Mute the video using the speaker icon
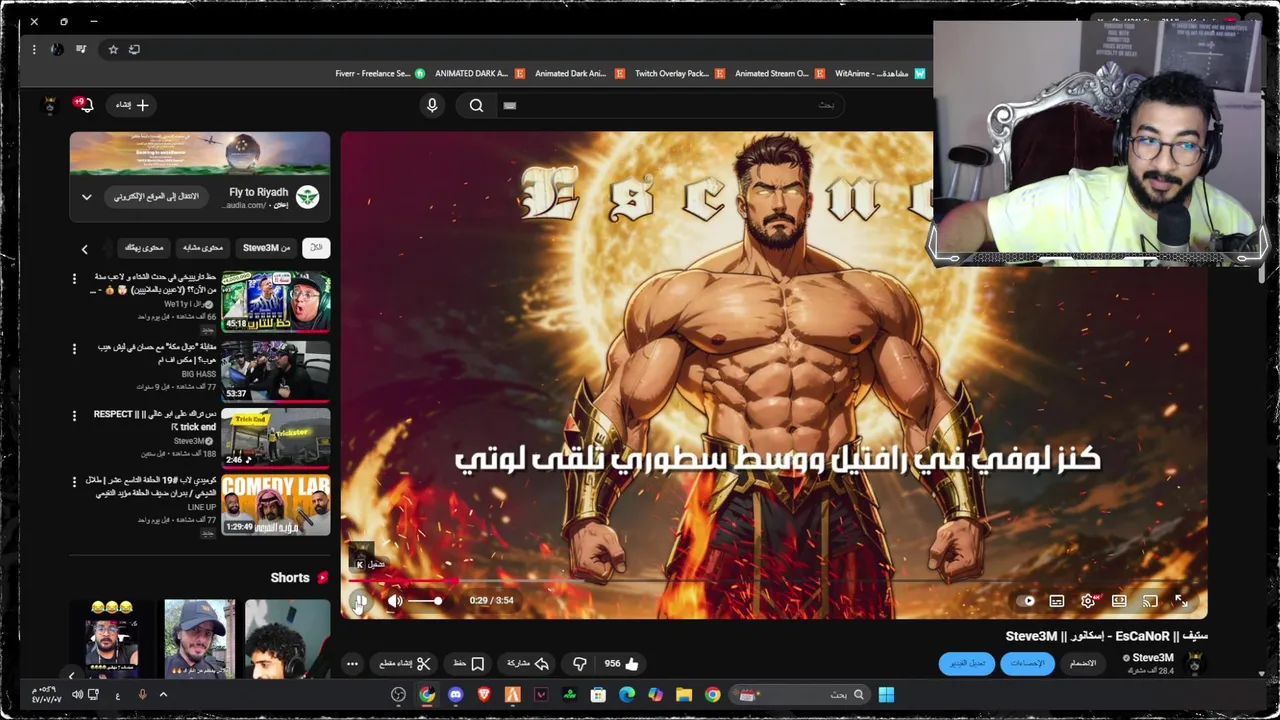The height and width of the screenshot is (720, 1280). point(395,601)
